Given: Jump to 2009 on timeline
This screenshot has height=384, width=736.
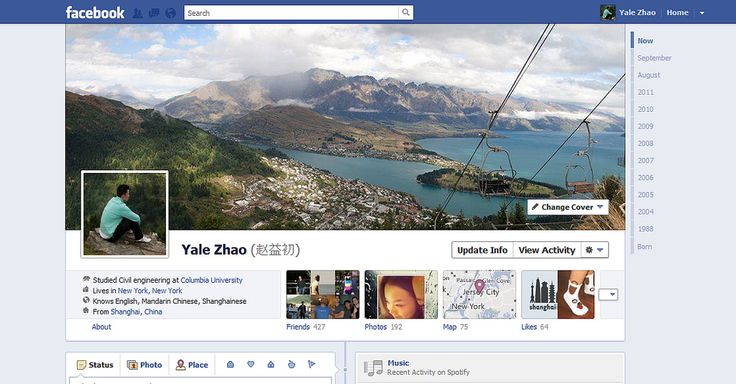Looking at the screenshot, I should [645, 126].
